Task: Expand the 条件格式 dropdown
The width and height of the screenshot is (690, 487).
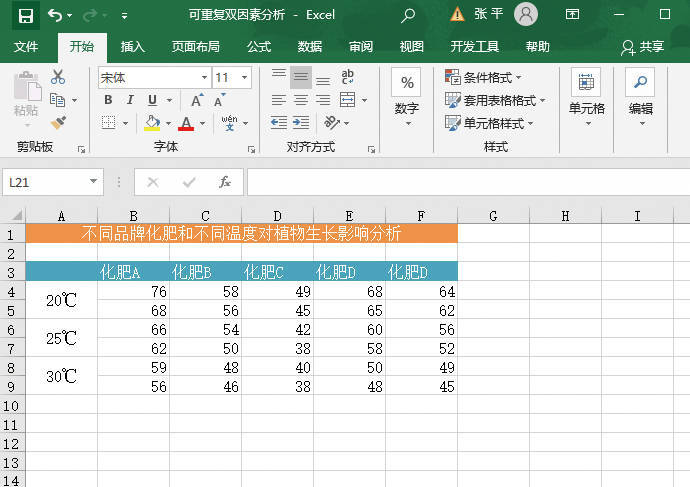Action: [x=484, y=77]
